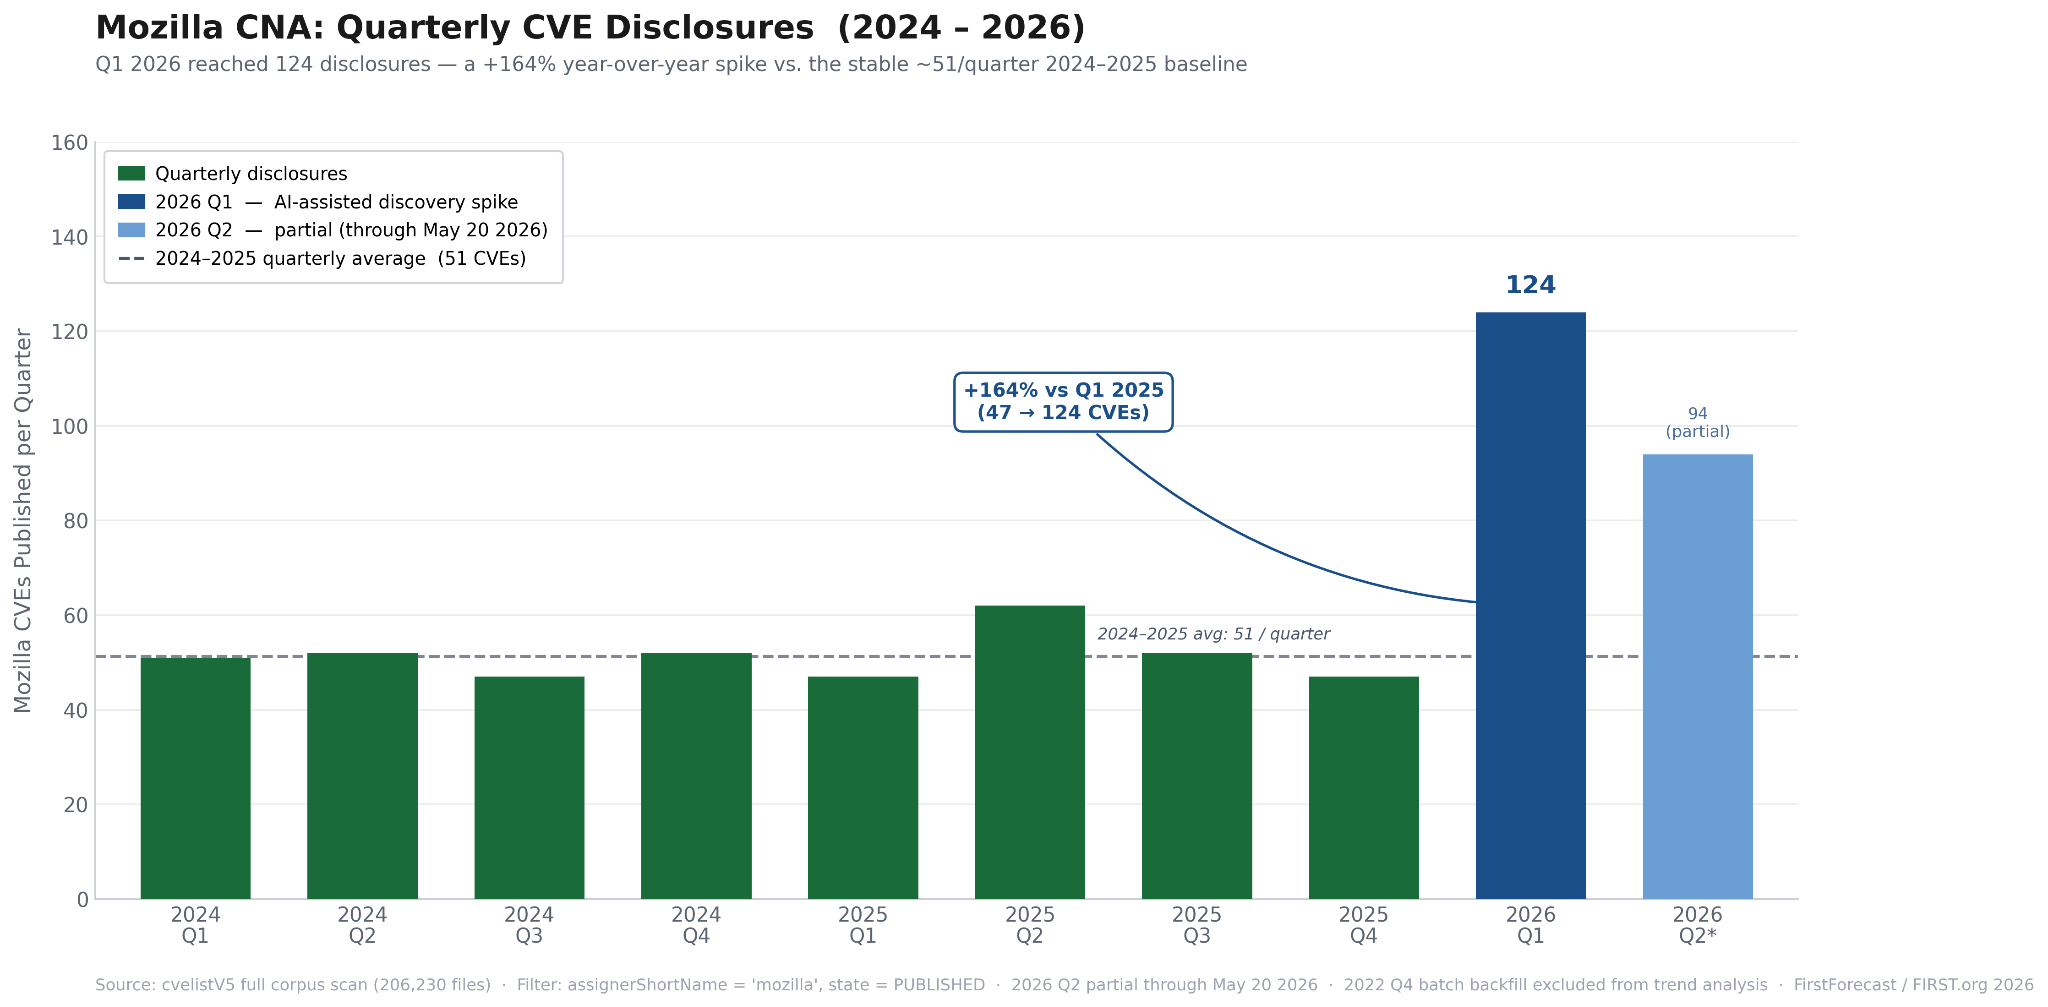Click the dashed quarterly average legend marker
Image resolution: width=2048 pixels, height=1007 pixels.
132,259
